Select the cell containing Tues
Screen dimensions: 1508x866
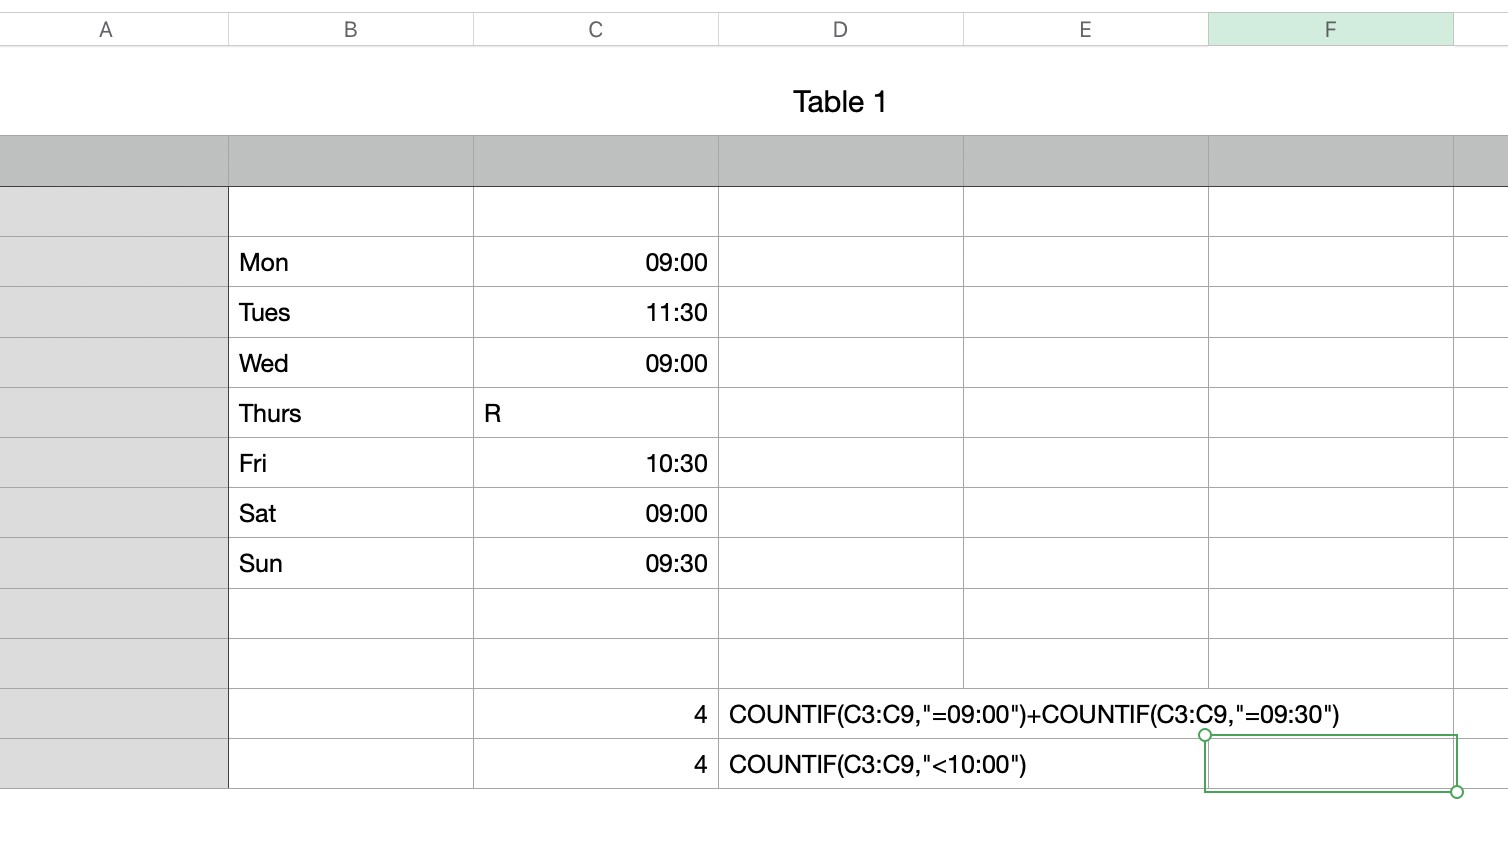click(351, 312)
